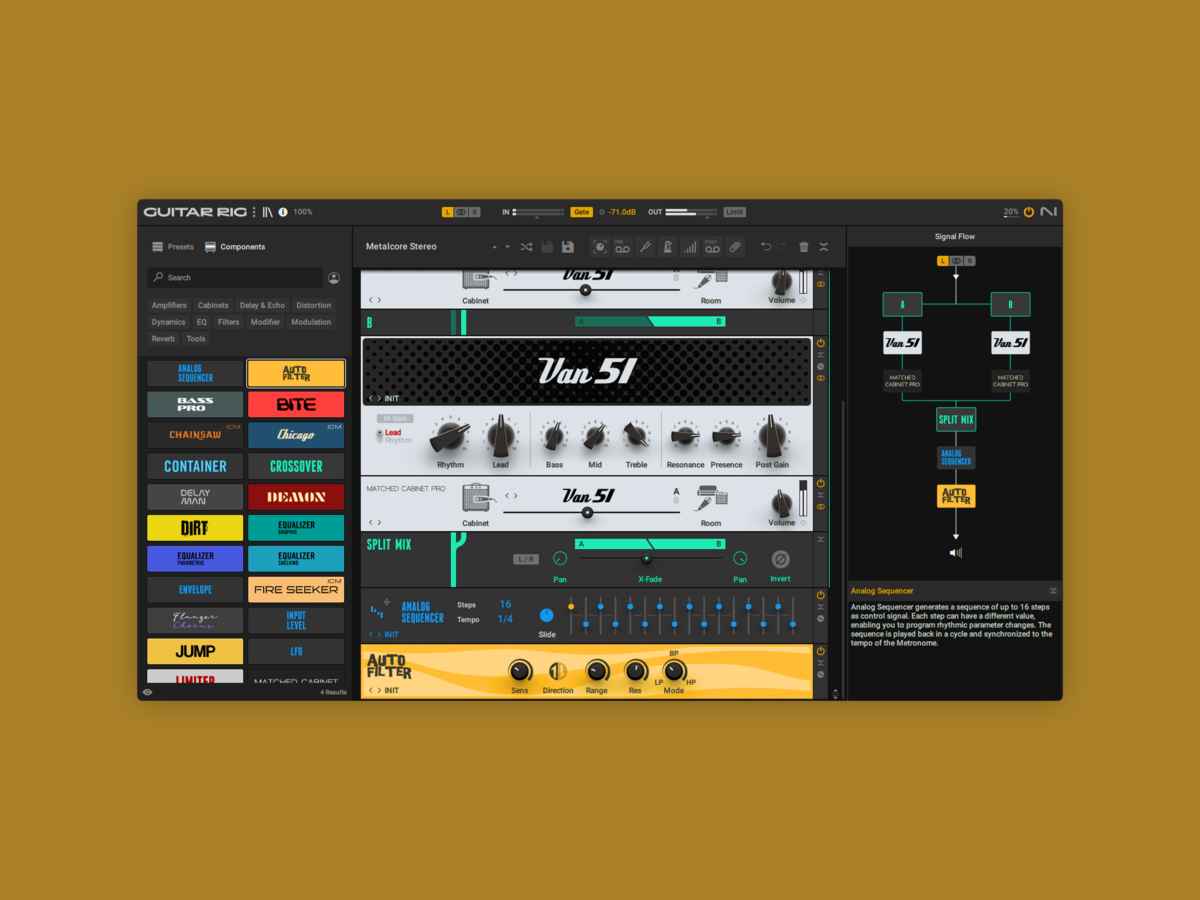
Task: Click the first orange sequencer step slider
Action: coord(571,606)
